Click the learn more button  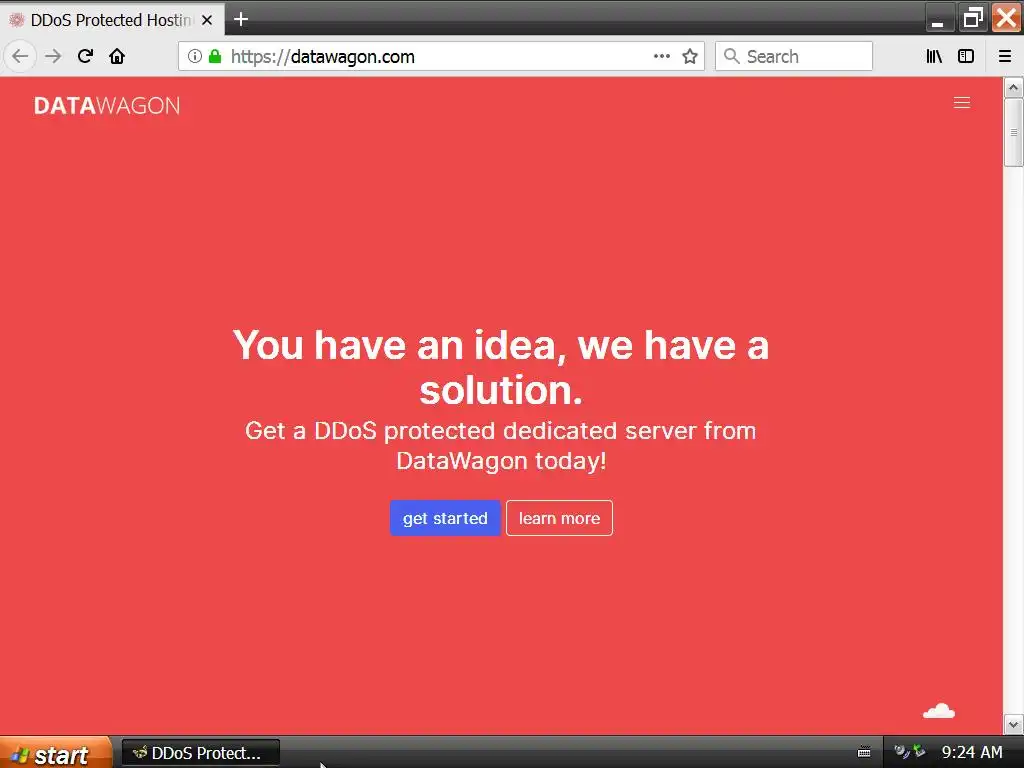559,518
